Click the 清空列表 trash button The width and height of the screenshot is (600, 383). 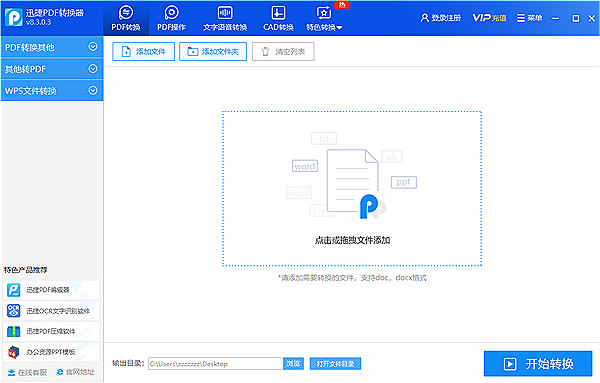click(x=283, y=52)
